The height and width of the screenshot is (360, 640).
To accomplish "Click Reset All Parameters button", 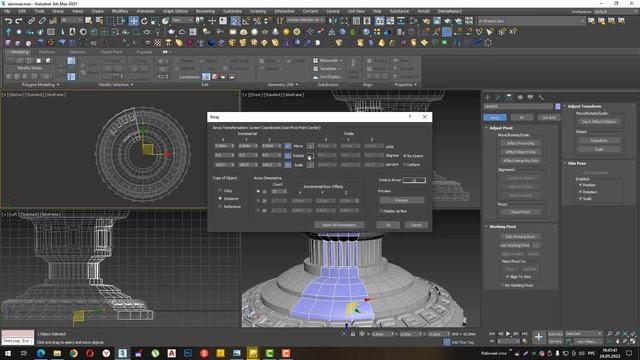I will [x=339, y=225].
